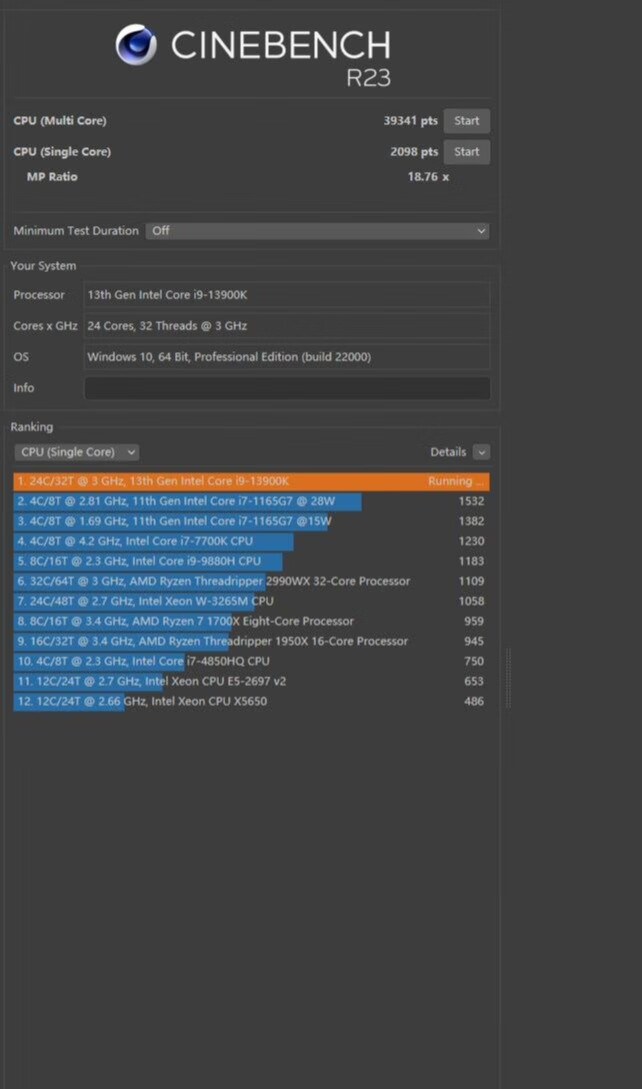Click the OS field showing Windows 10

point(287,357)
